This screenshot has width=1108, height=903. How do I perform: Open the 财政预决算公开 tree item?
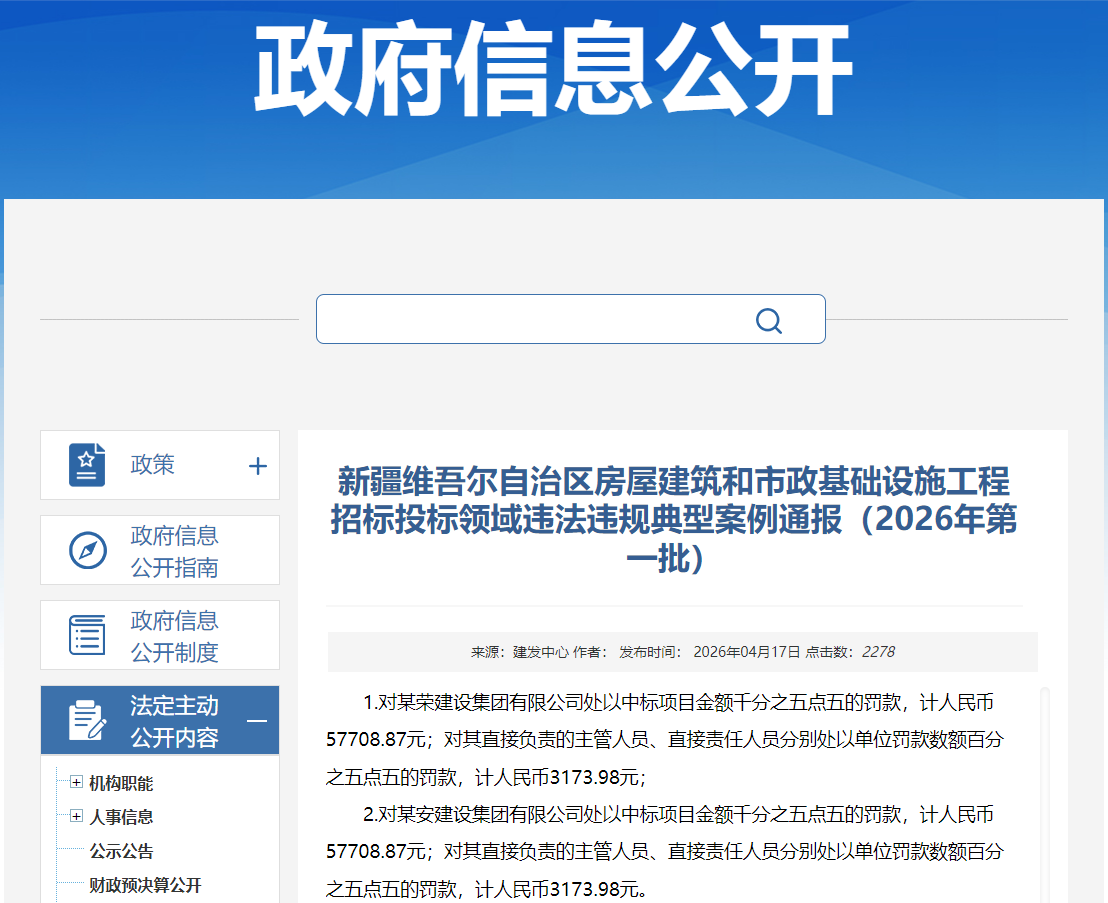(145, 885)
